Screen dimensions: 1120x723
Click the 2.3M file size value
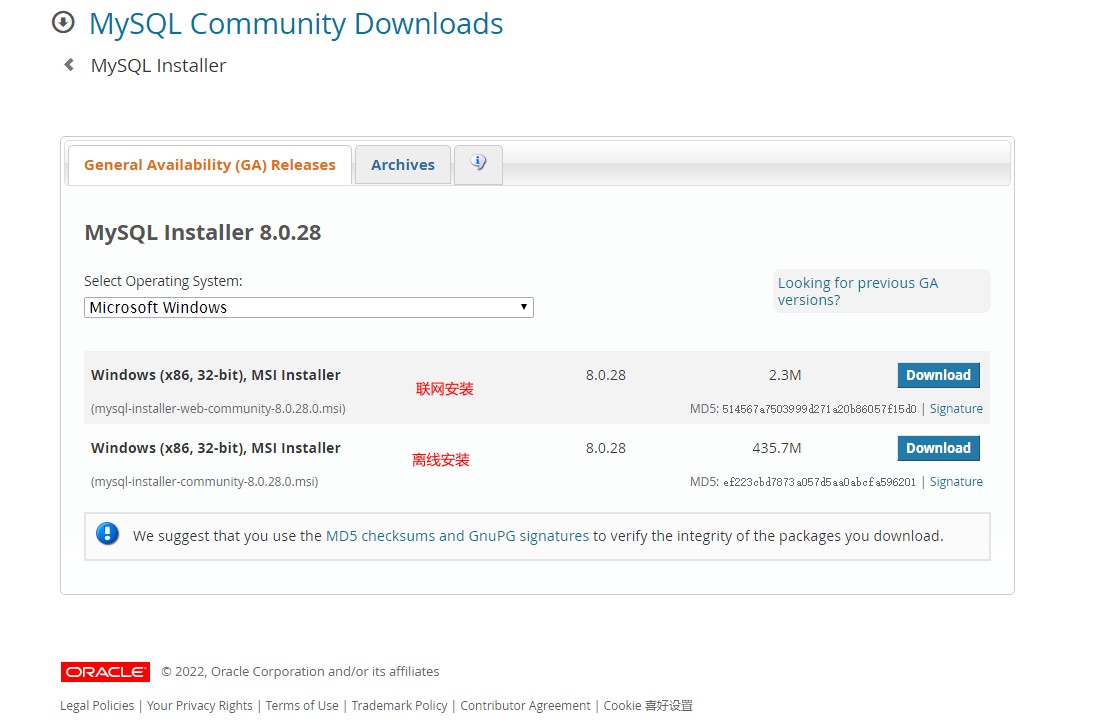785,375
